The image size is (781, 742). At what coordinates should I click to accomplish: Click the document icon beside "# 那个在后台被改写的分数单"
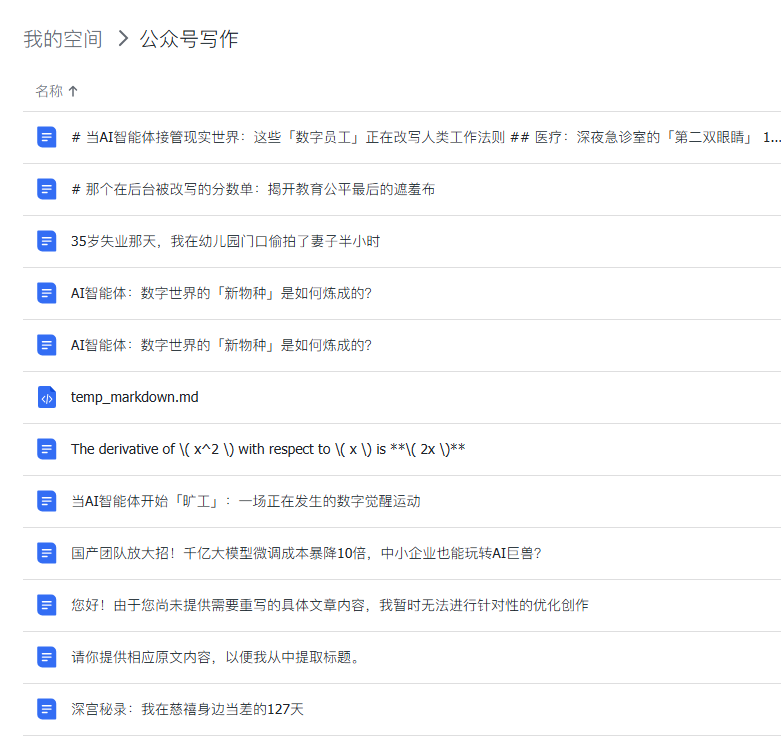[x=47, y=189]
